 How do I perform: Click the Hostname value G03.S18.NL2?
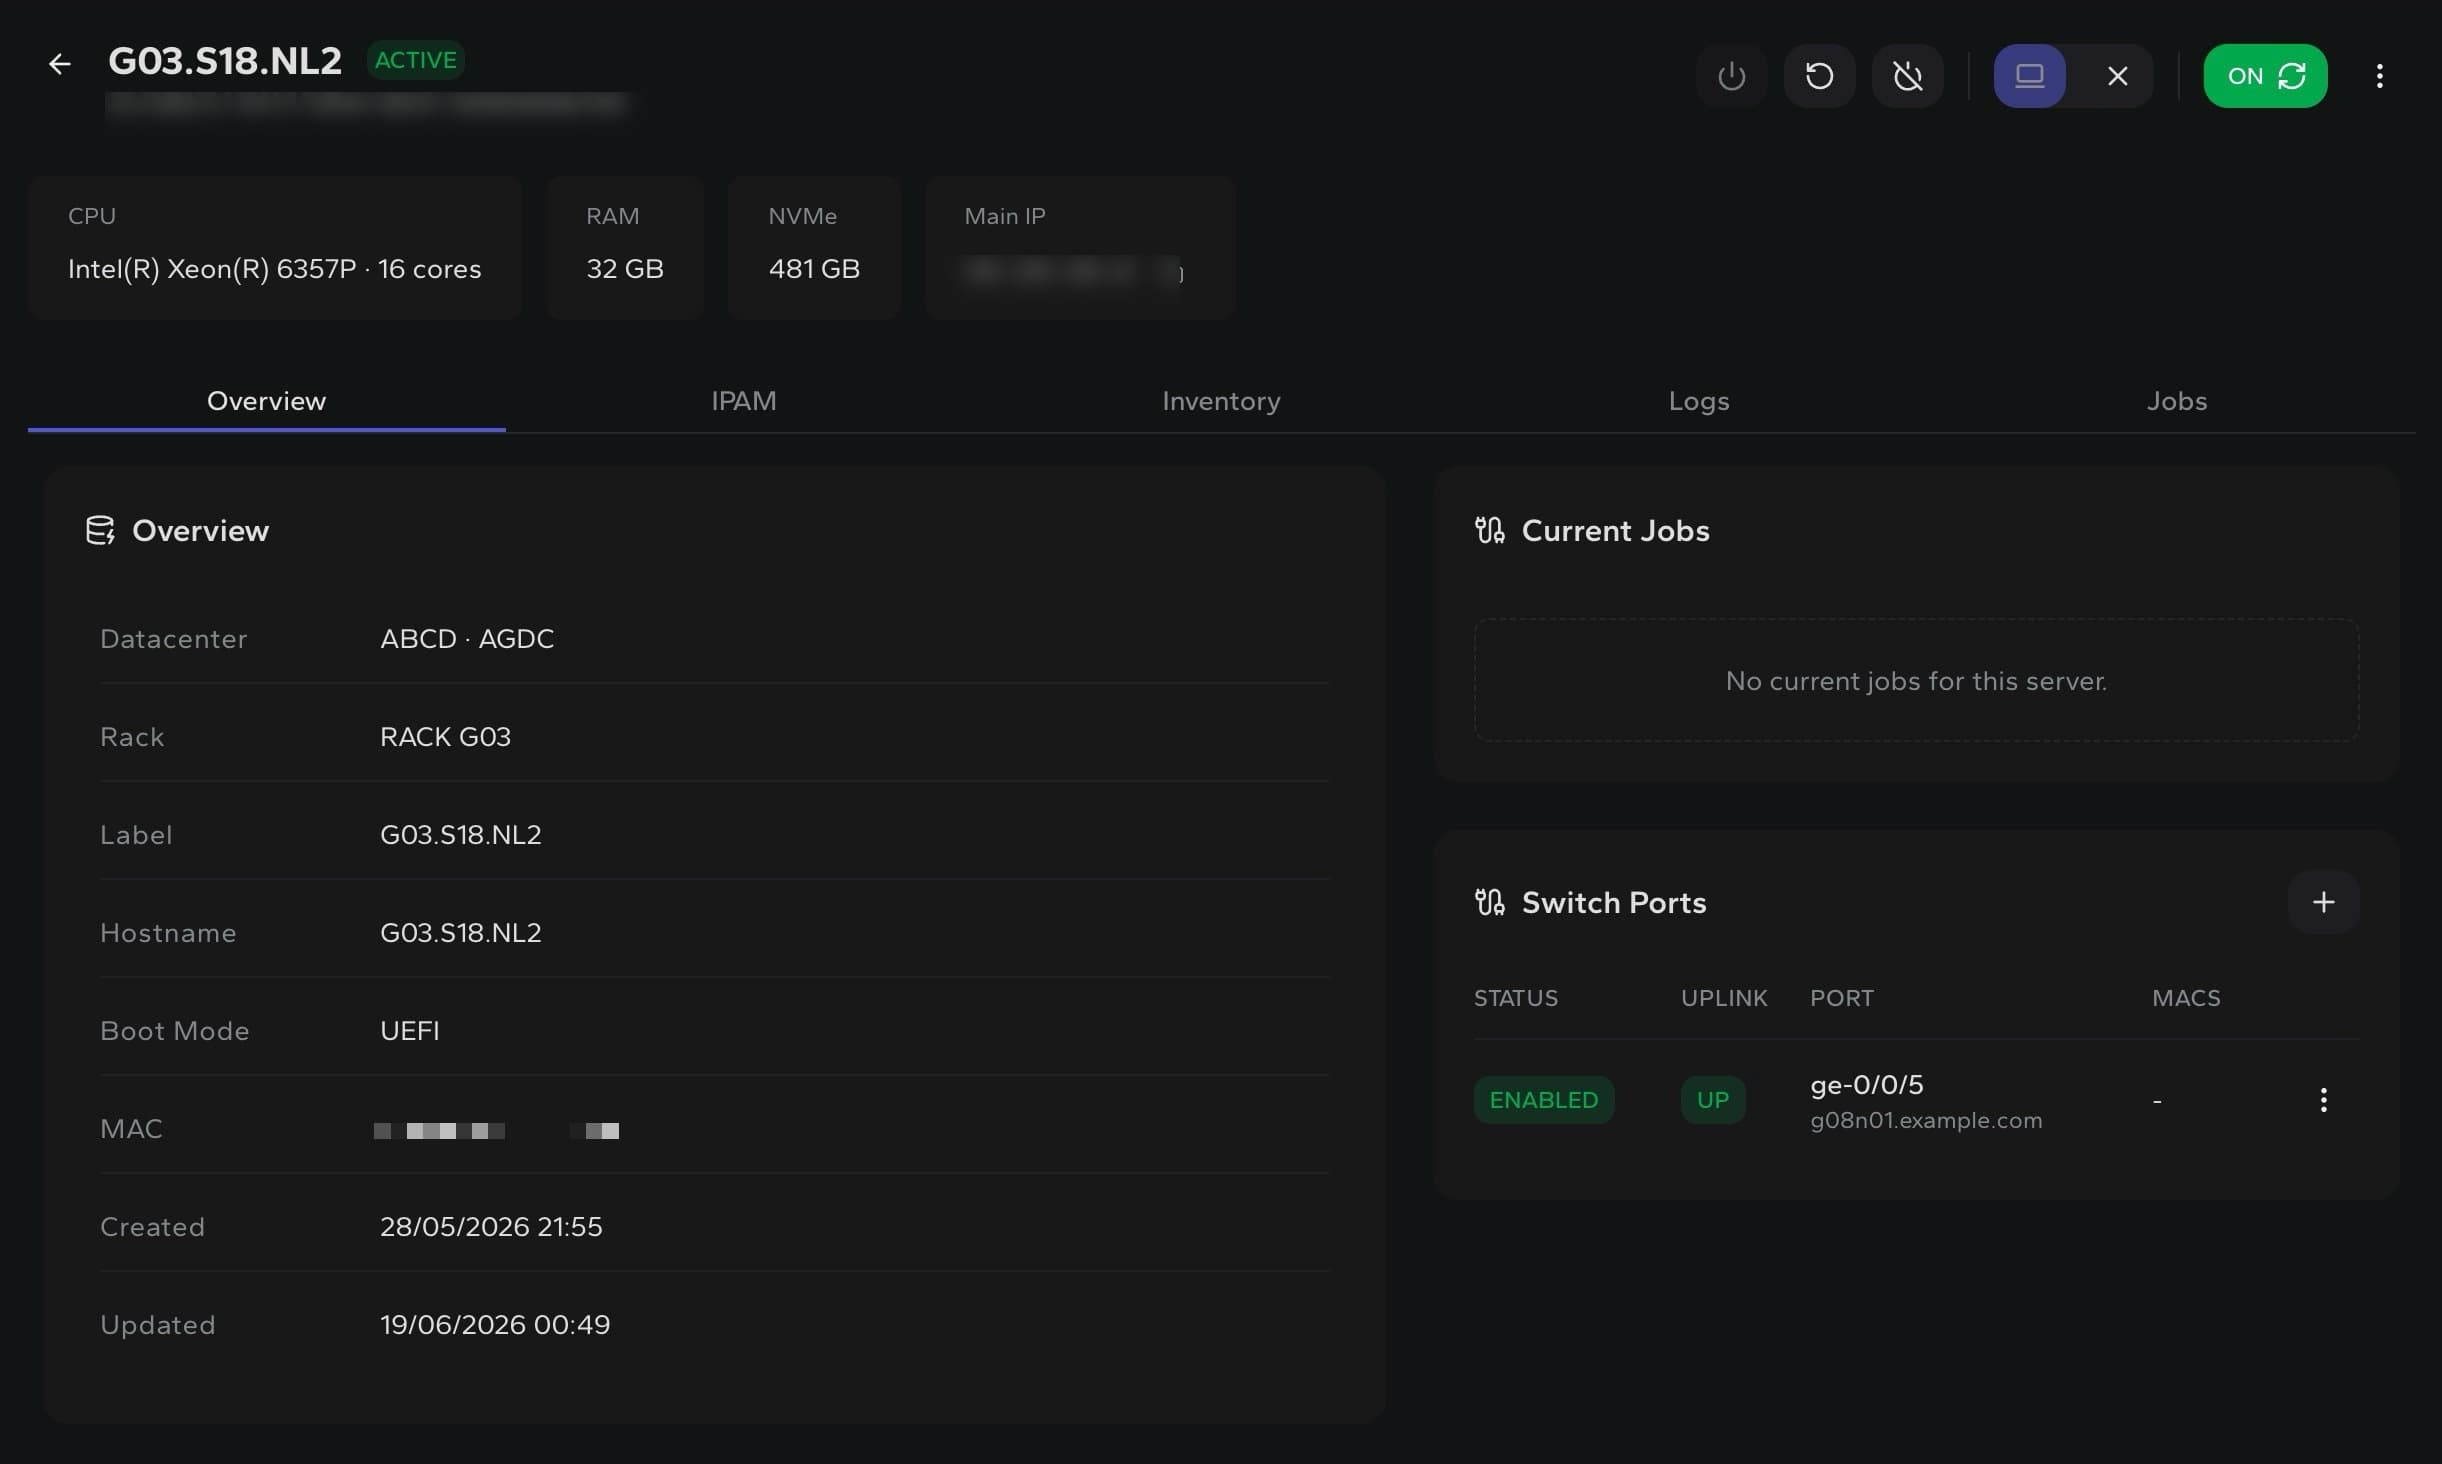point(460,933)
